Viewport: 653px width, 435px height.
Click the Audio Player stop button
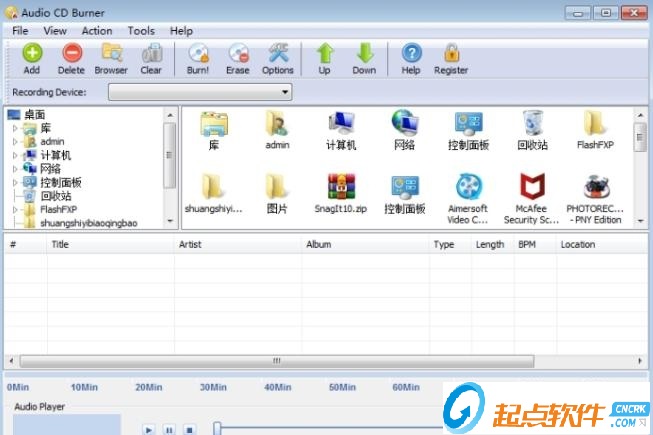(189, 429)
